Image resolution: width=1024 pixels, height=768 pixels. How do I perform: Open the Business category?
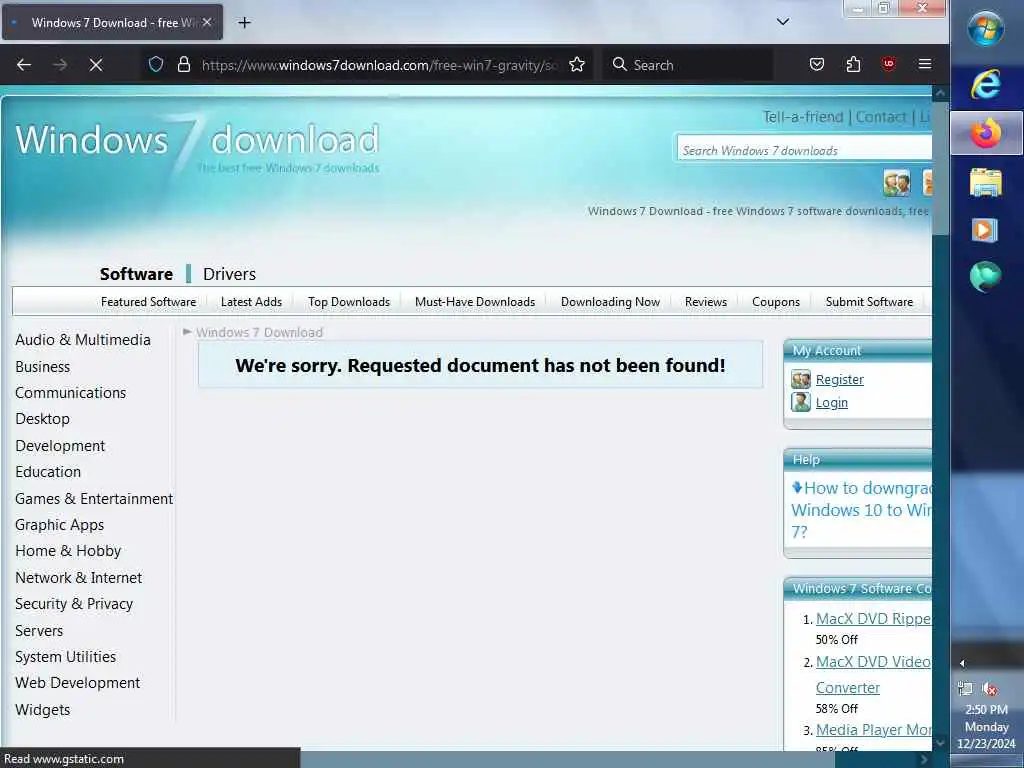42,366
